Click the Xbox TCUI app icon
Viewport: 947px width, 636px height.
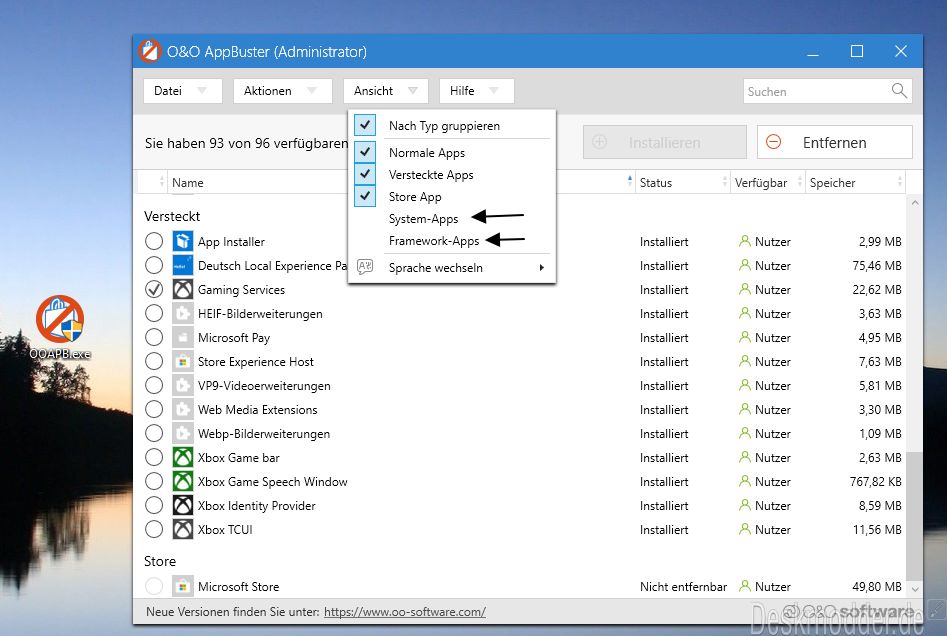pos(182,530)
